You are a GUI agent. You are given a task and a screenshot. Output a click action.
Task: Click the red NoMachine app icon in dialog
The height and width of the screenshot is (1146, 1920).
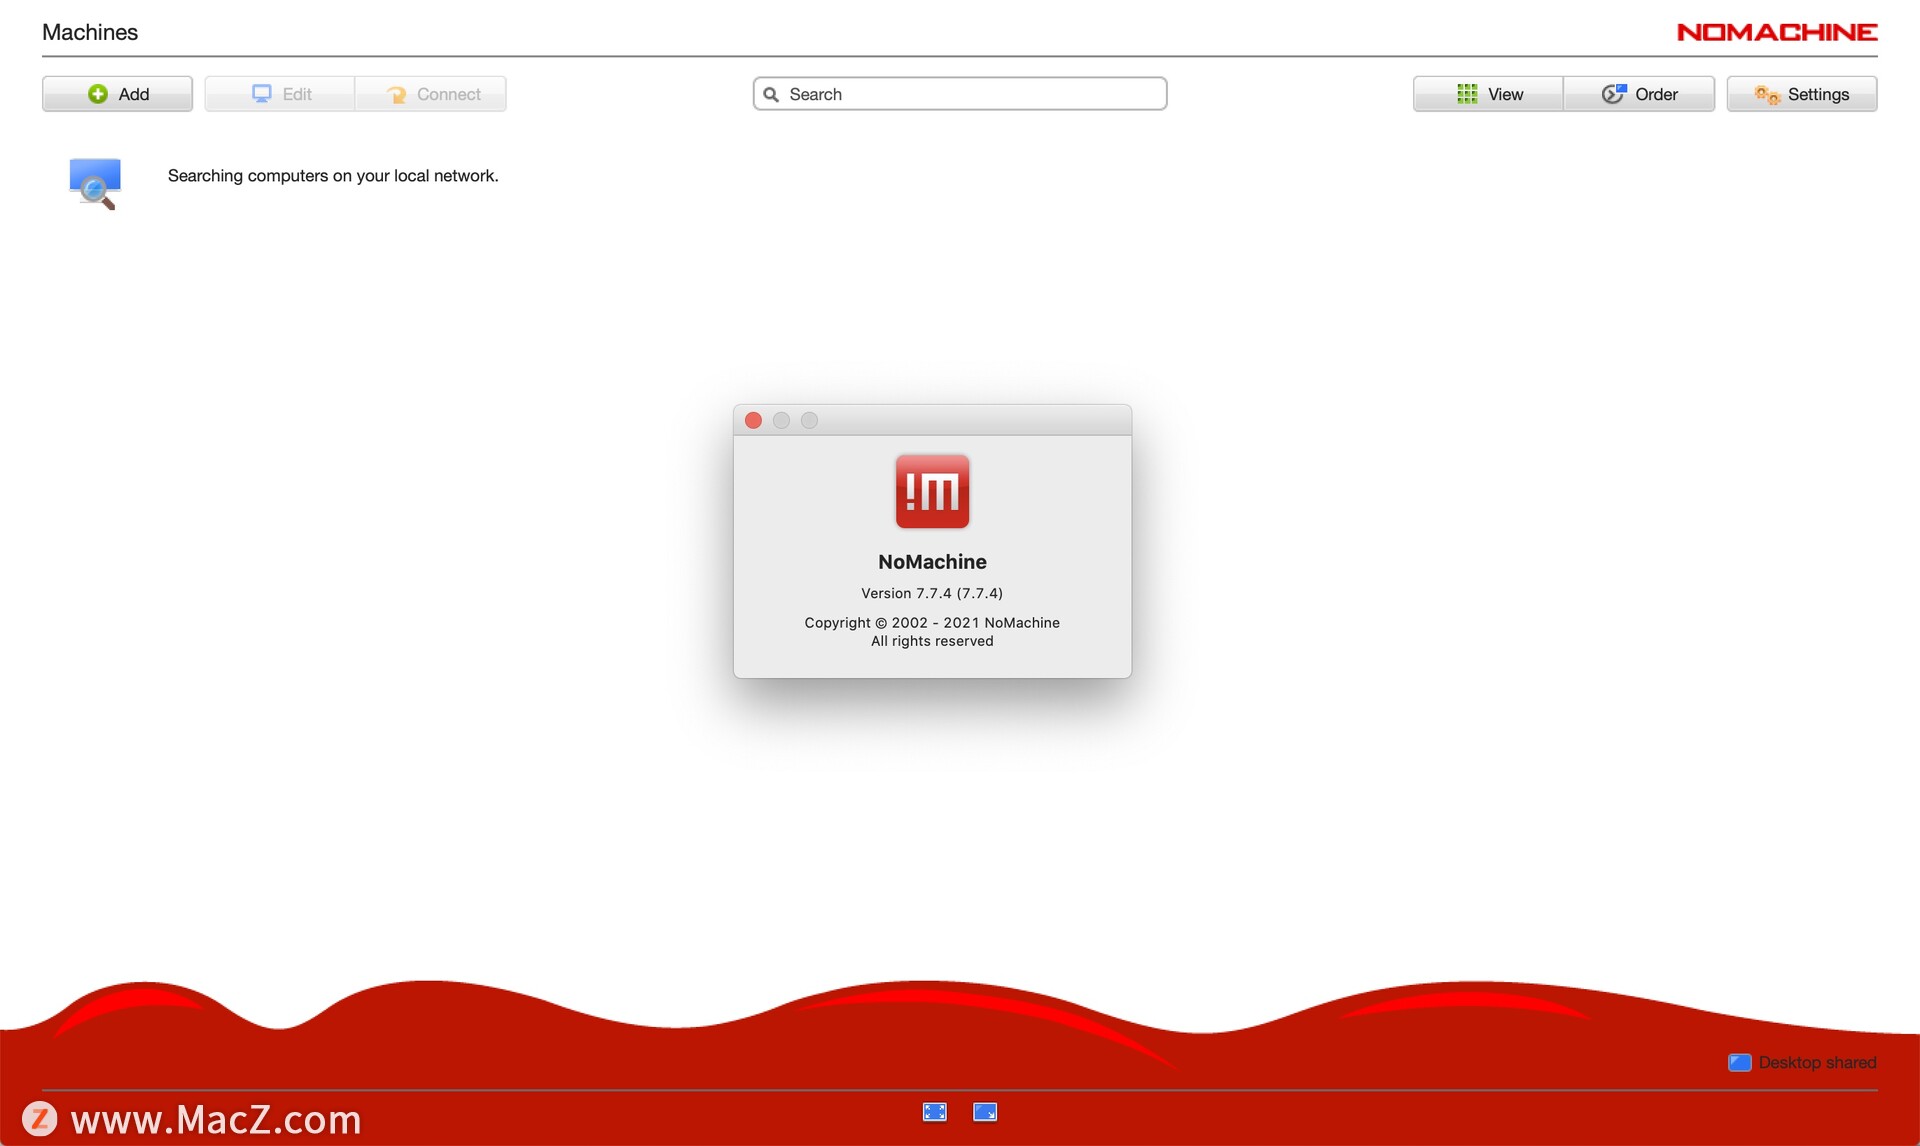click(932, 492)
